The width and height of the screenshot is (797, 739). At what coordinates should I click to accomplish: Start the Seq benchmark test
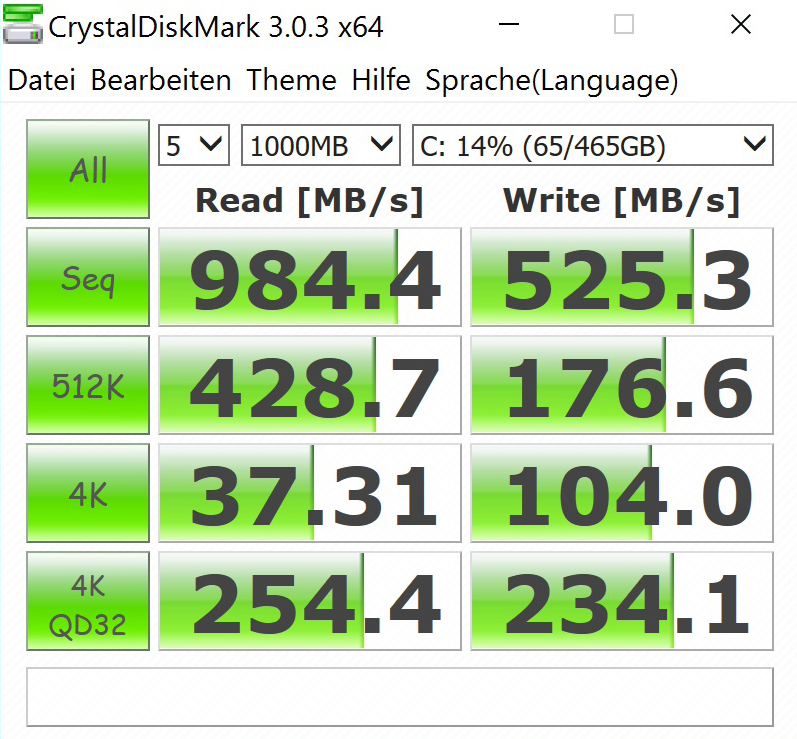pyautogui.click(x=88, y=277)
